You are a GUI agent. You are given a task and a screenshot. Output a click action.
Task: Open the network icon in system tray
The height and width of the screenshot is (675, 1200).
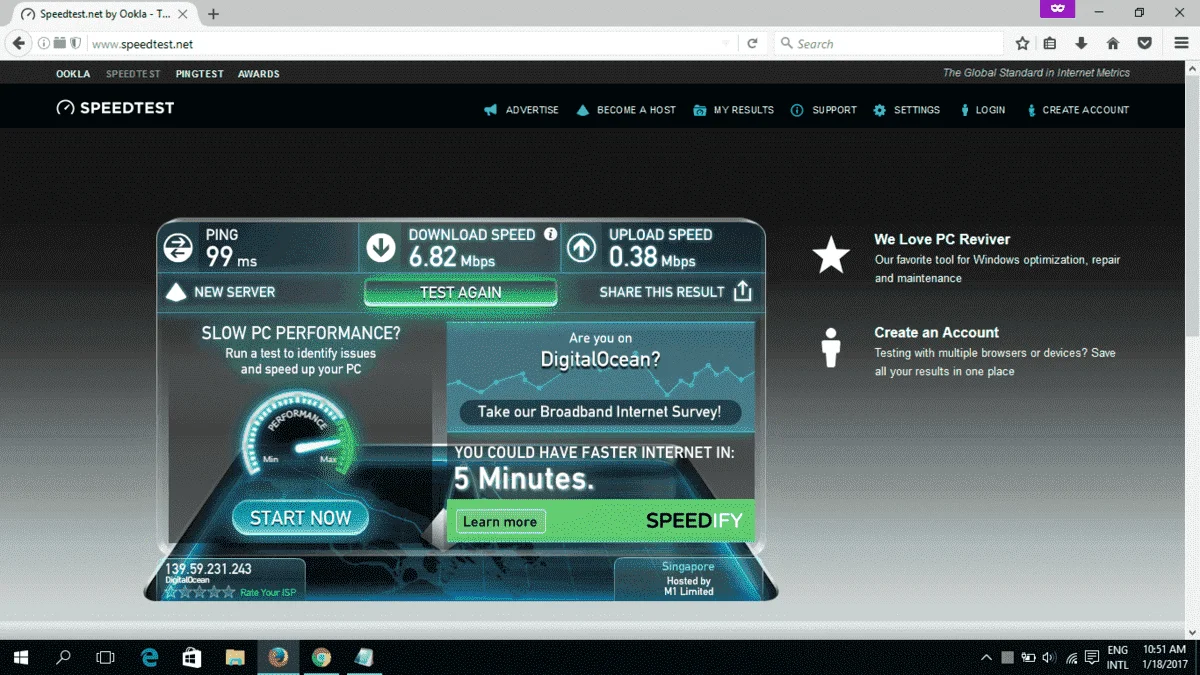coord(1071,657)
